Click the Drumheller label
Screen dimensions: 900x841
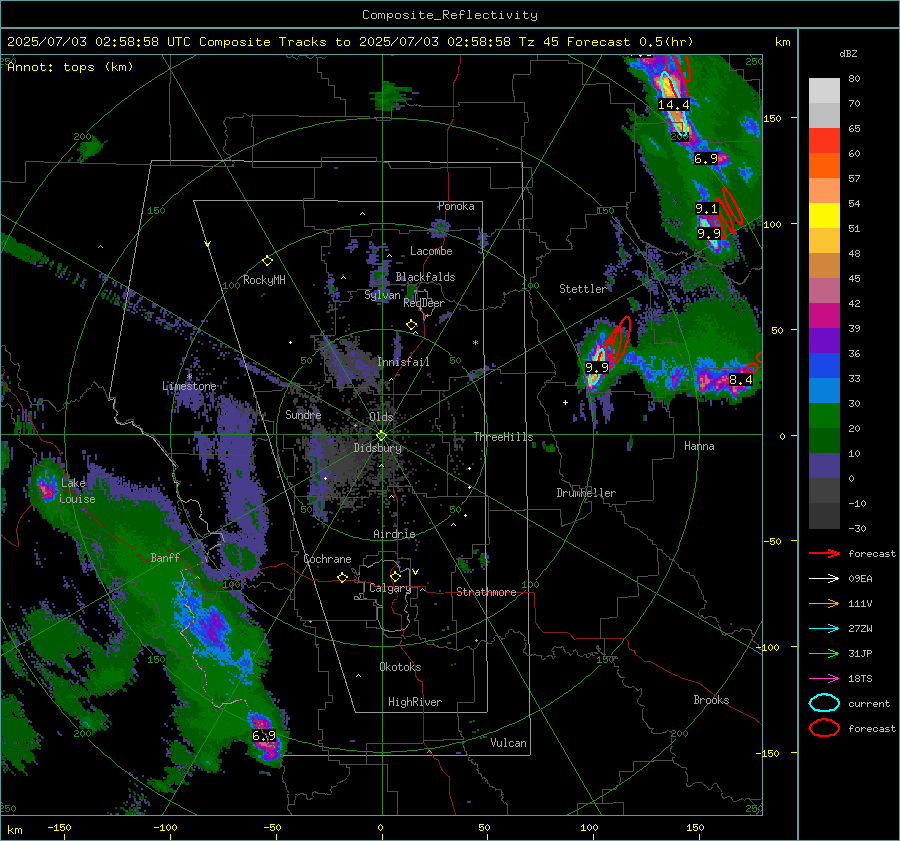point(586,493)
